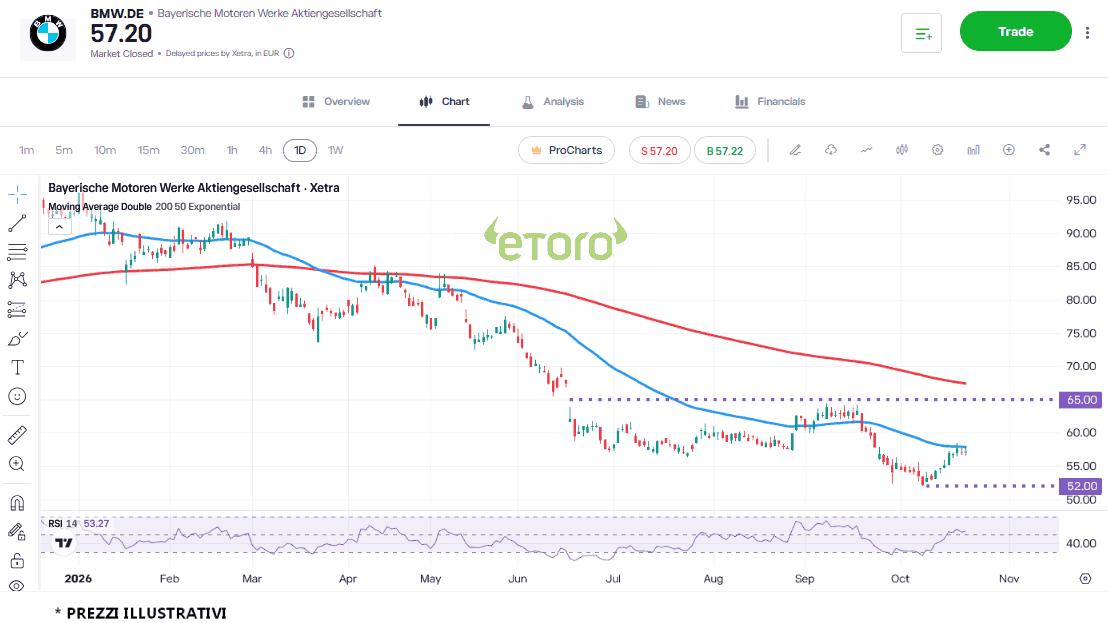
Task: Open the Fibonacci retracement tools
Action: point(18,251)
